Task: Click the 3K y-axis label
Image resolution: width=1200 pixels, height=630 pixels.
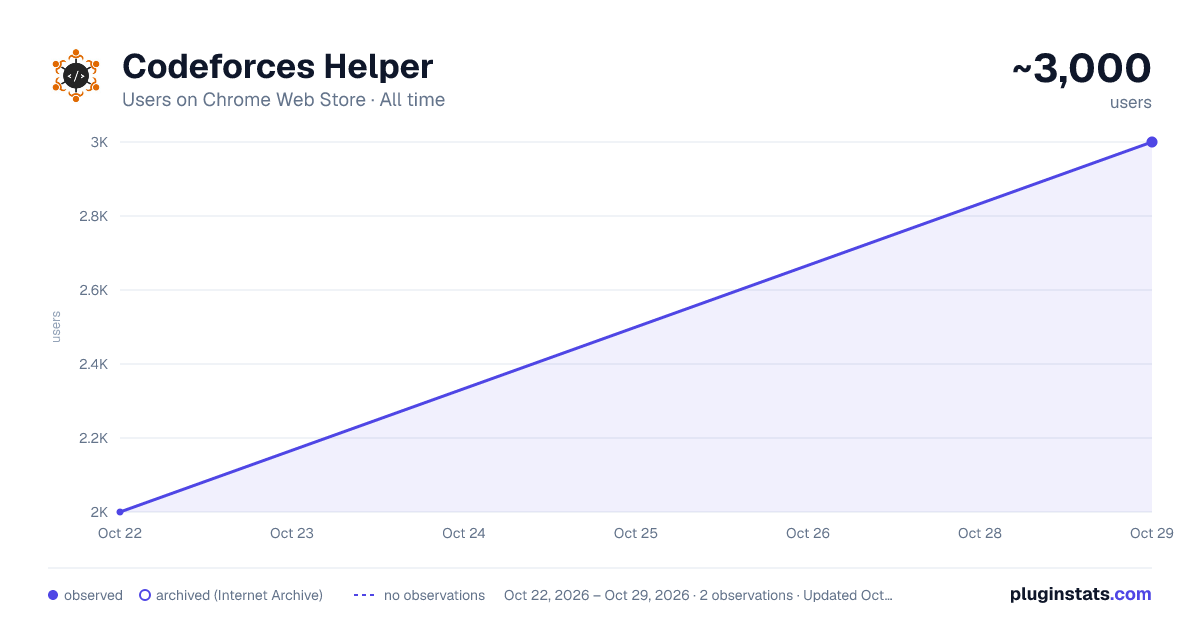Action: pos(99,142)
